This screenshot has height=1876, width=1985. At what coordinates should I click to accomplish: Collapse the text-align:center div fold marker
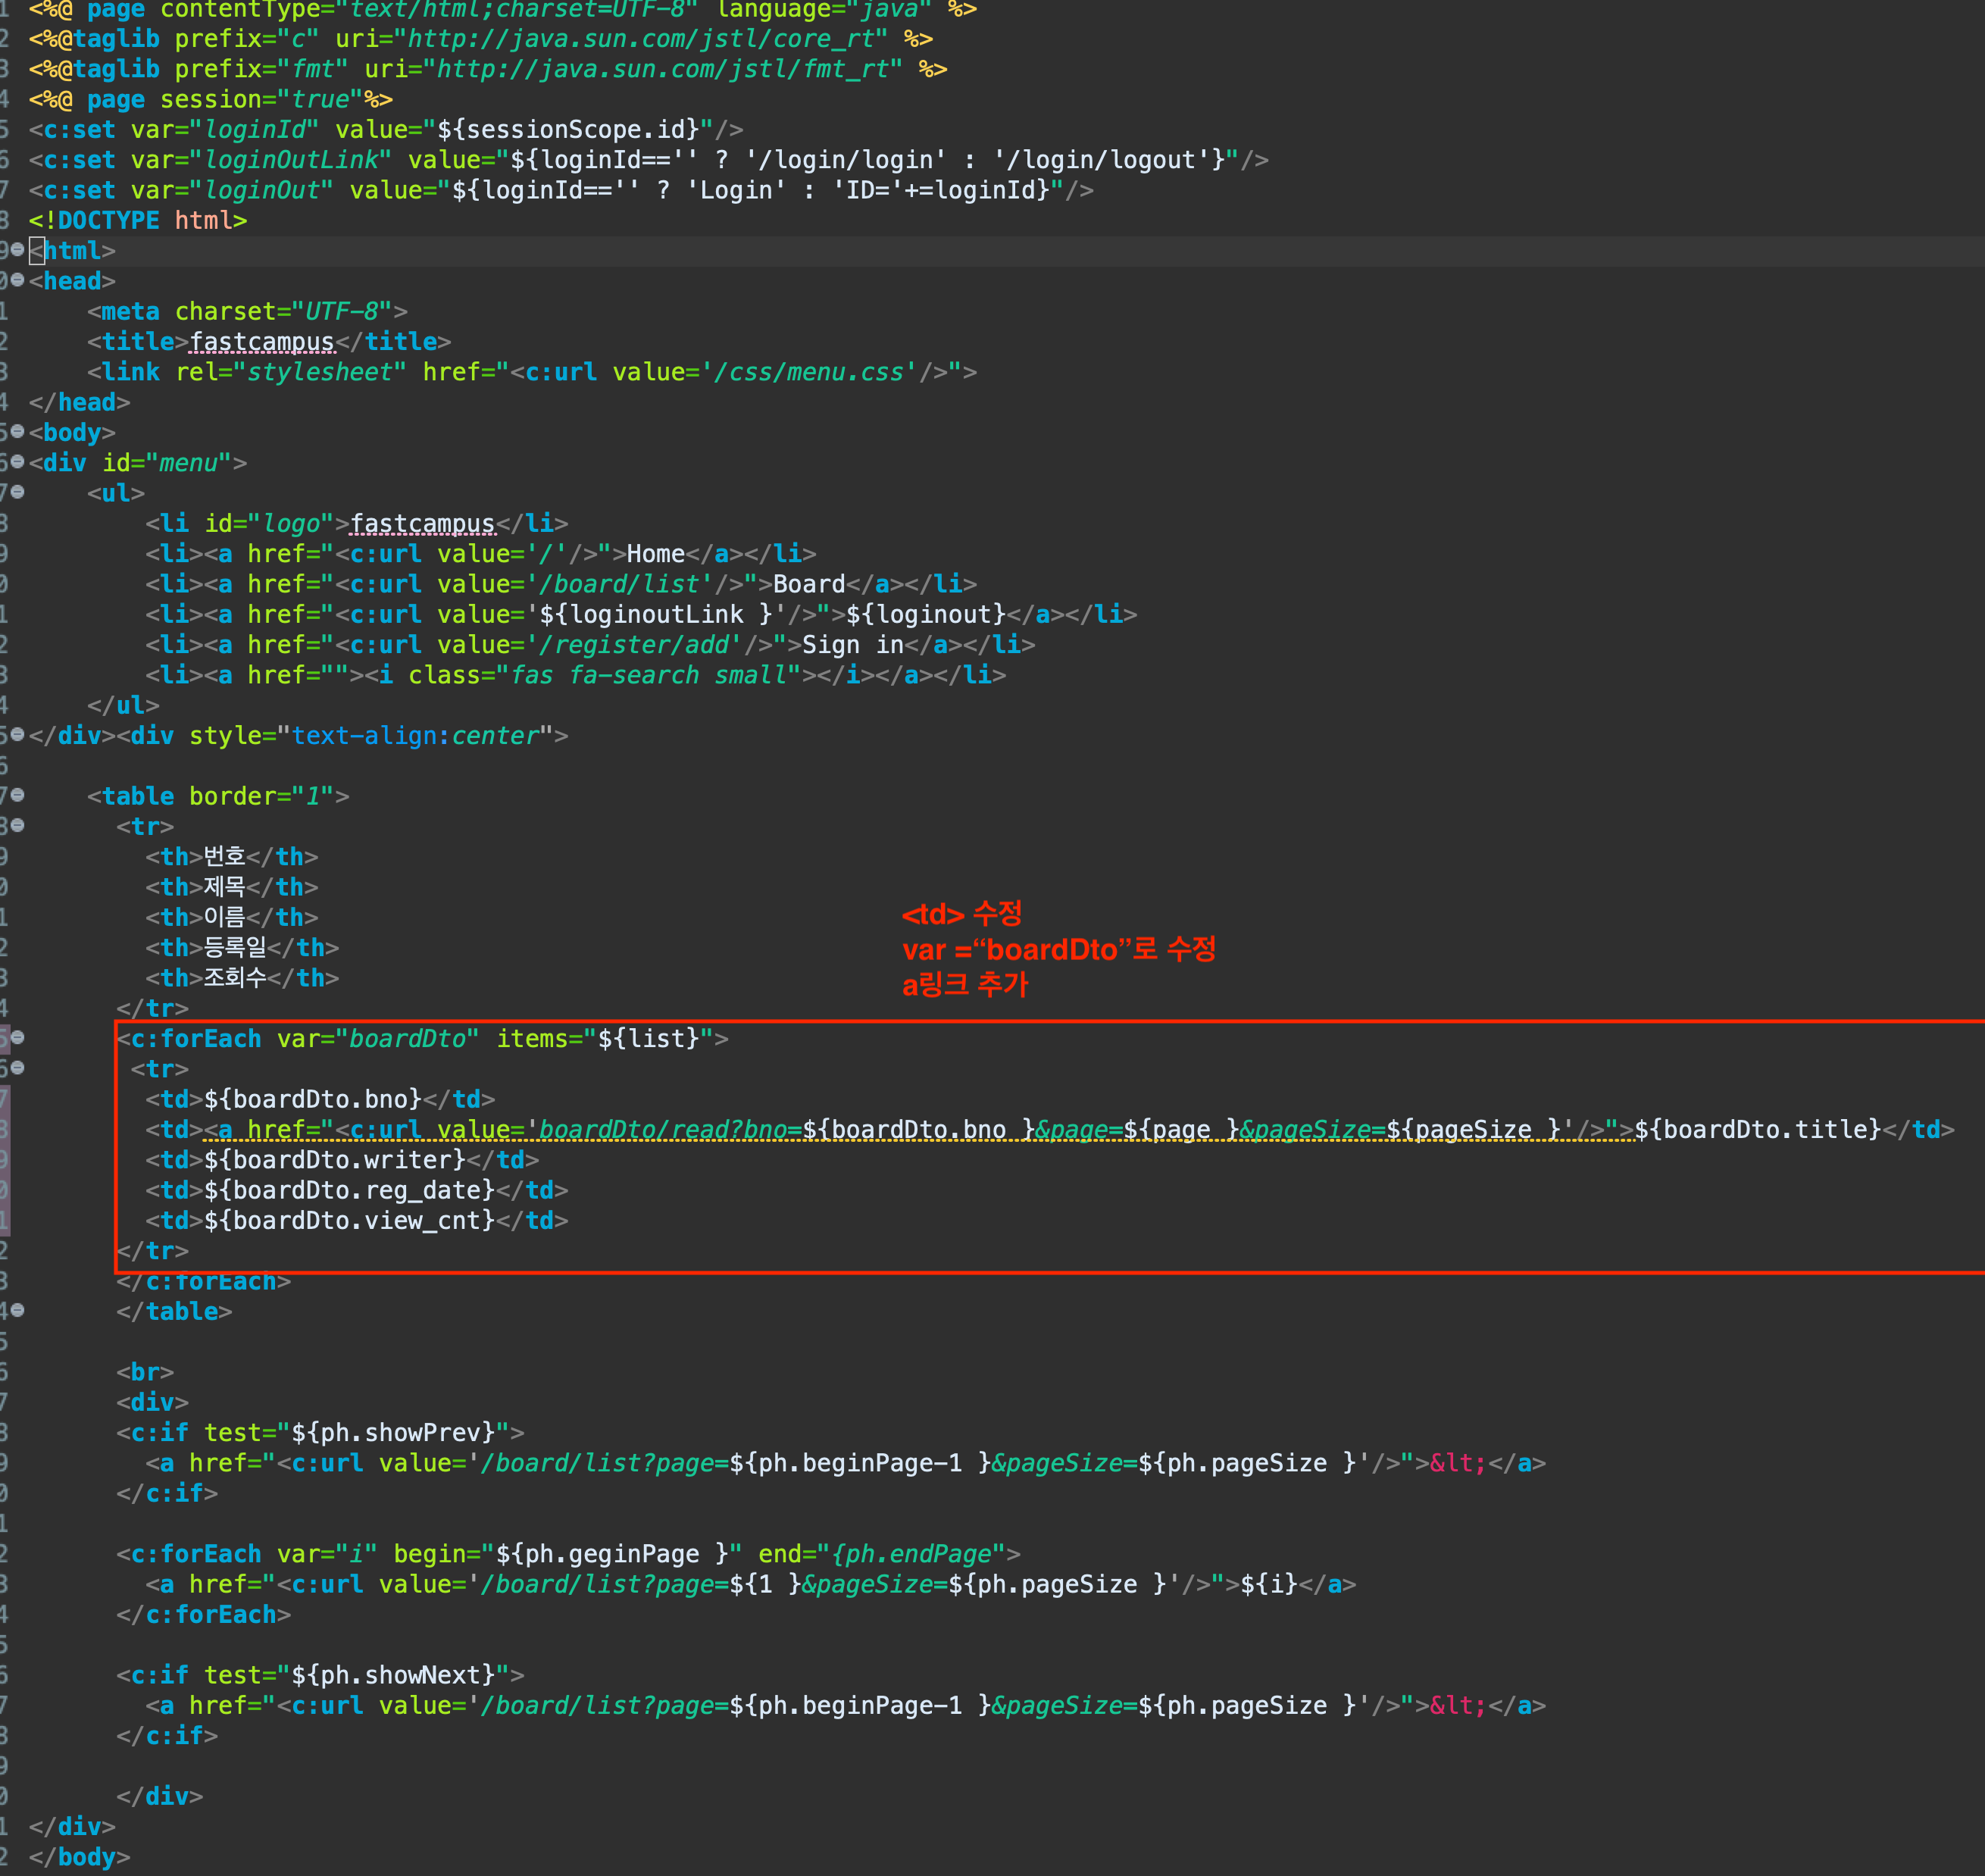pos(17,735)
